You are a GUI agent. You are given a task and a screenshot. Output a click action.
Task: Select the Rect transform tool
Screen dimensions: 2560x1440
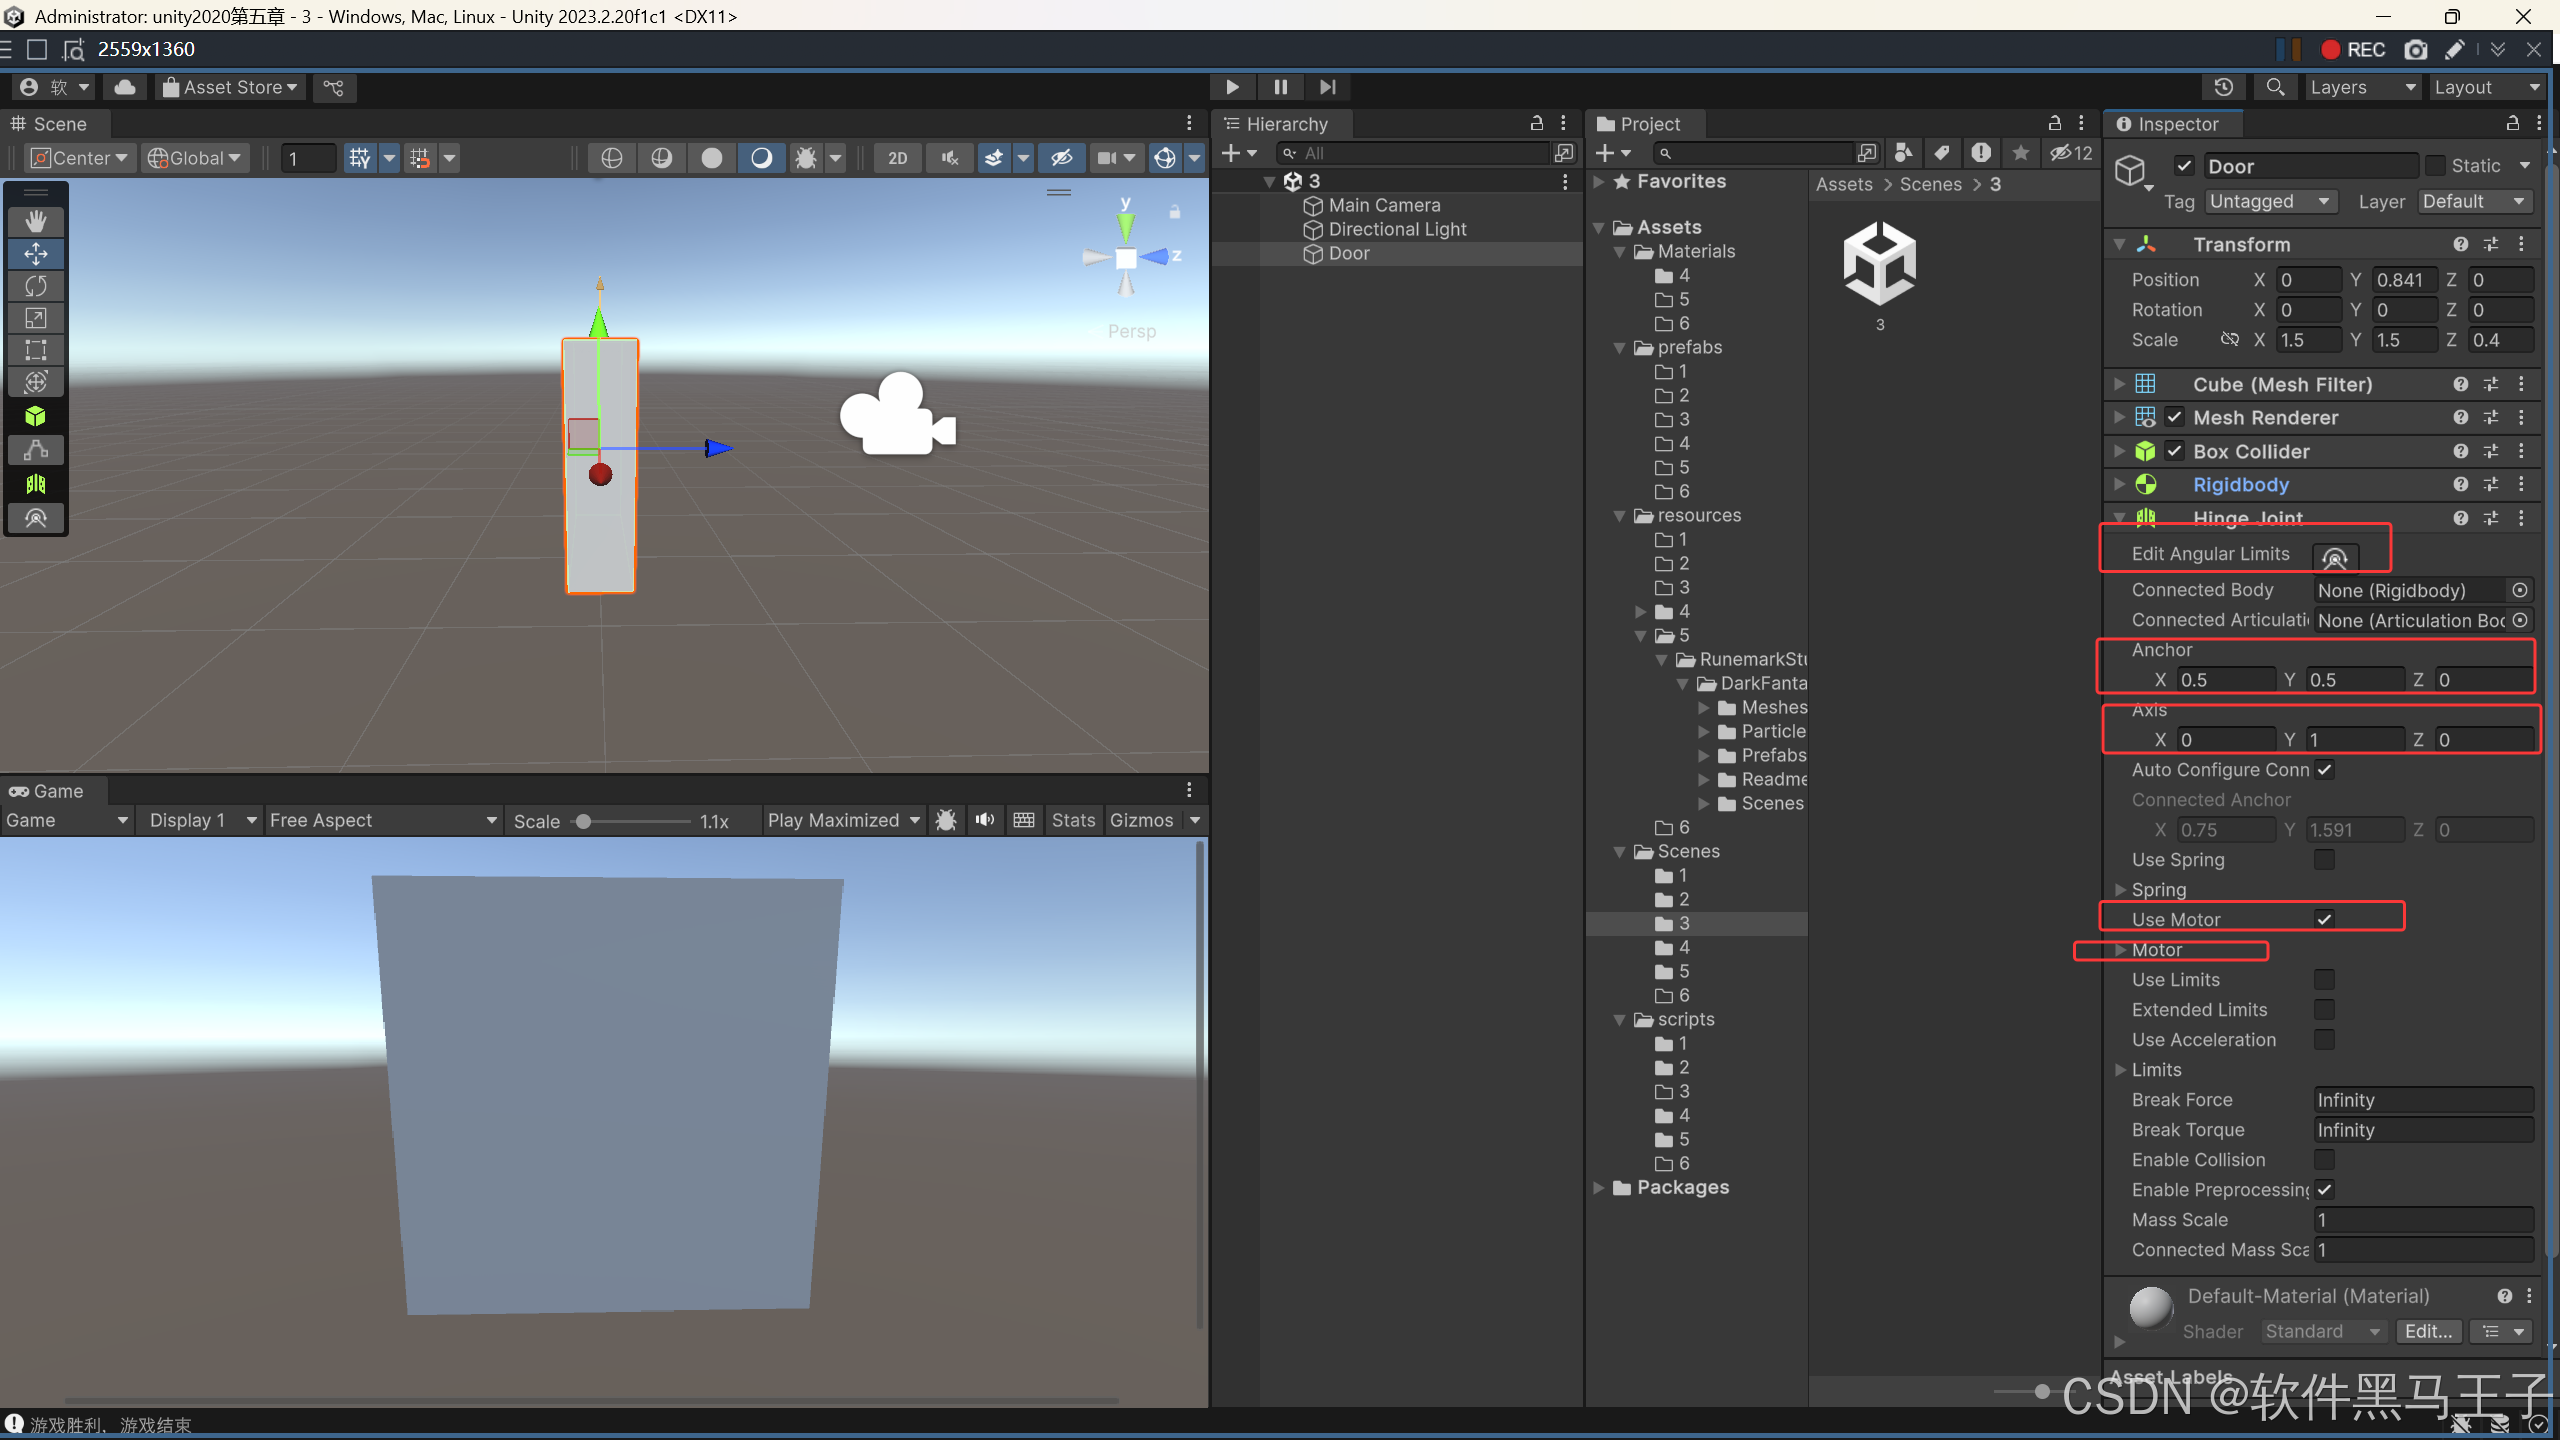pyautogui.click(x=36, y=350)
